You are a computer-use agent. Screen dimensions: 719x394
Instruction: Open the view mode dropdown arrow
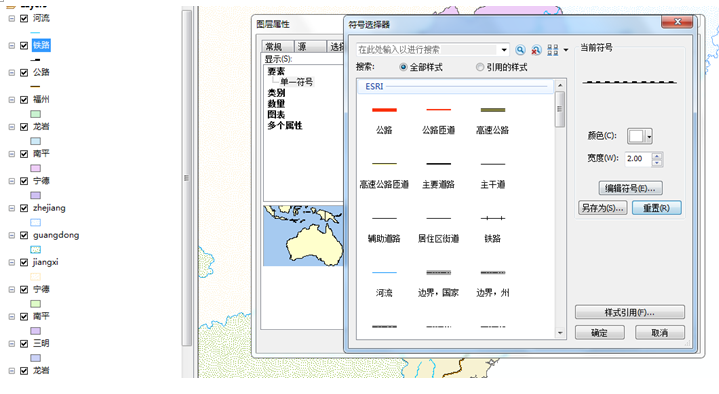pos(566,50)
